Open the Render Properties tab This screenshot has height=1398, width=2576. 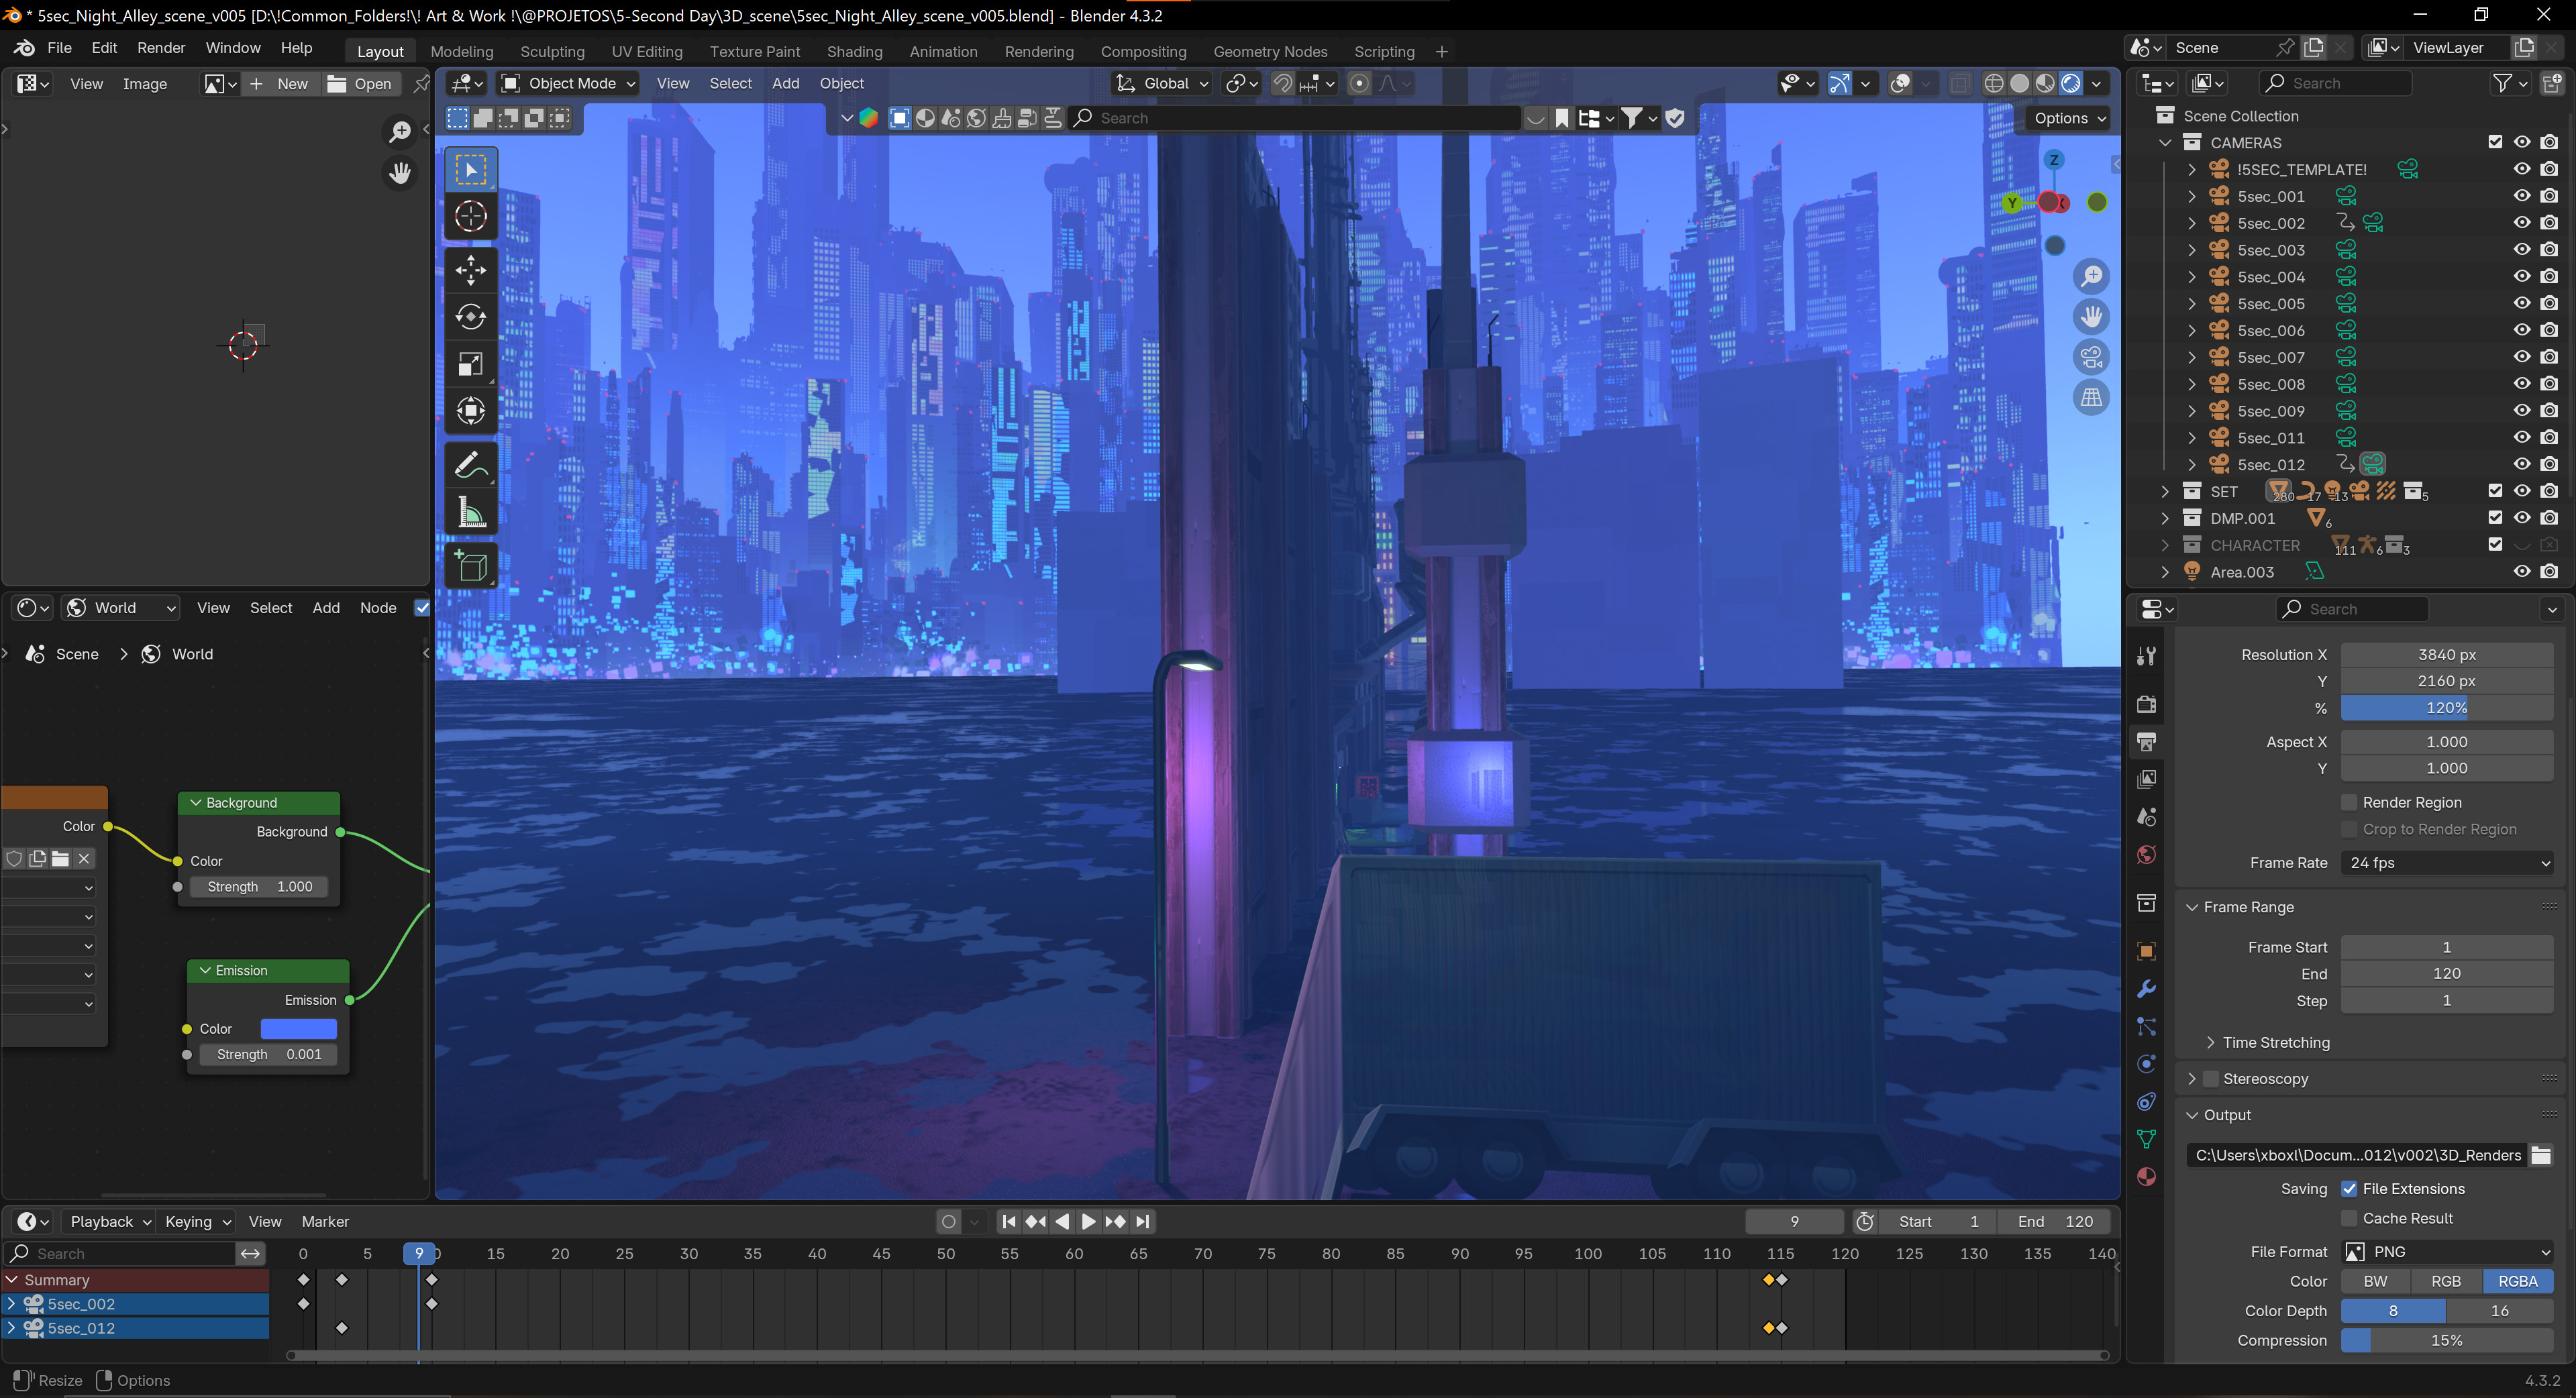pos(2147,703)
